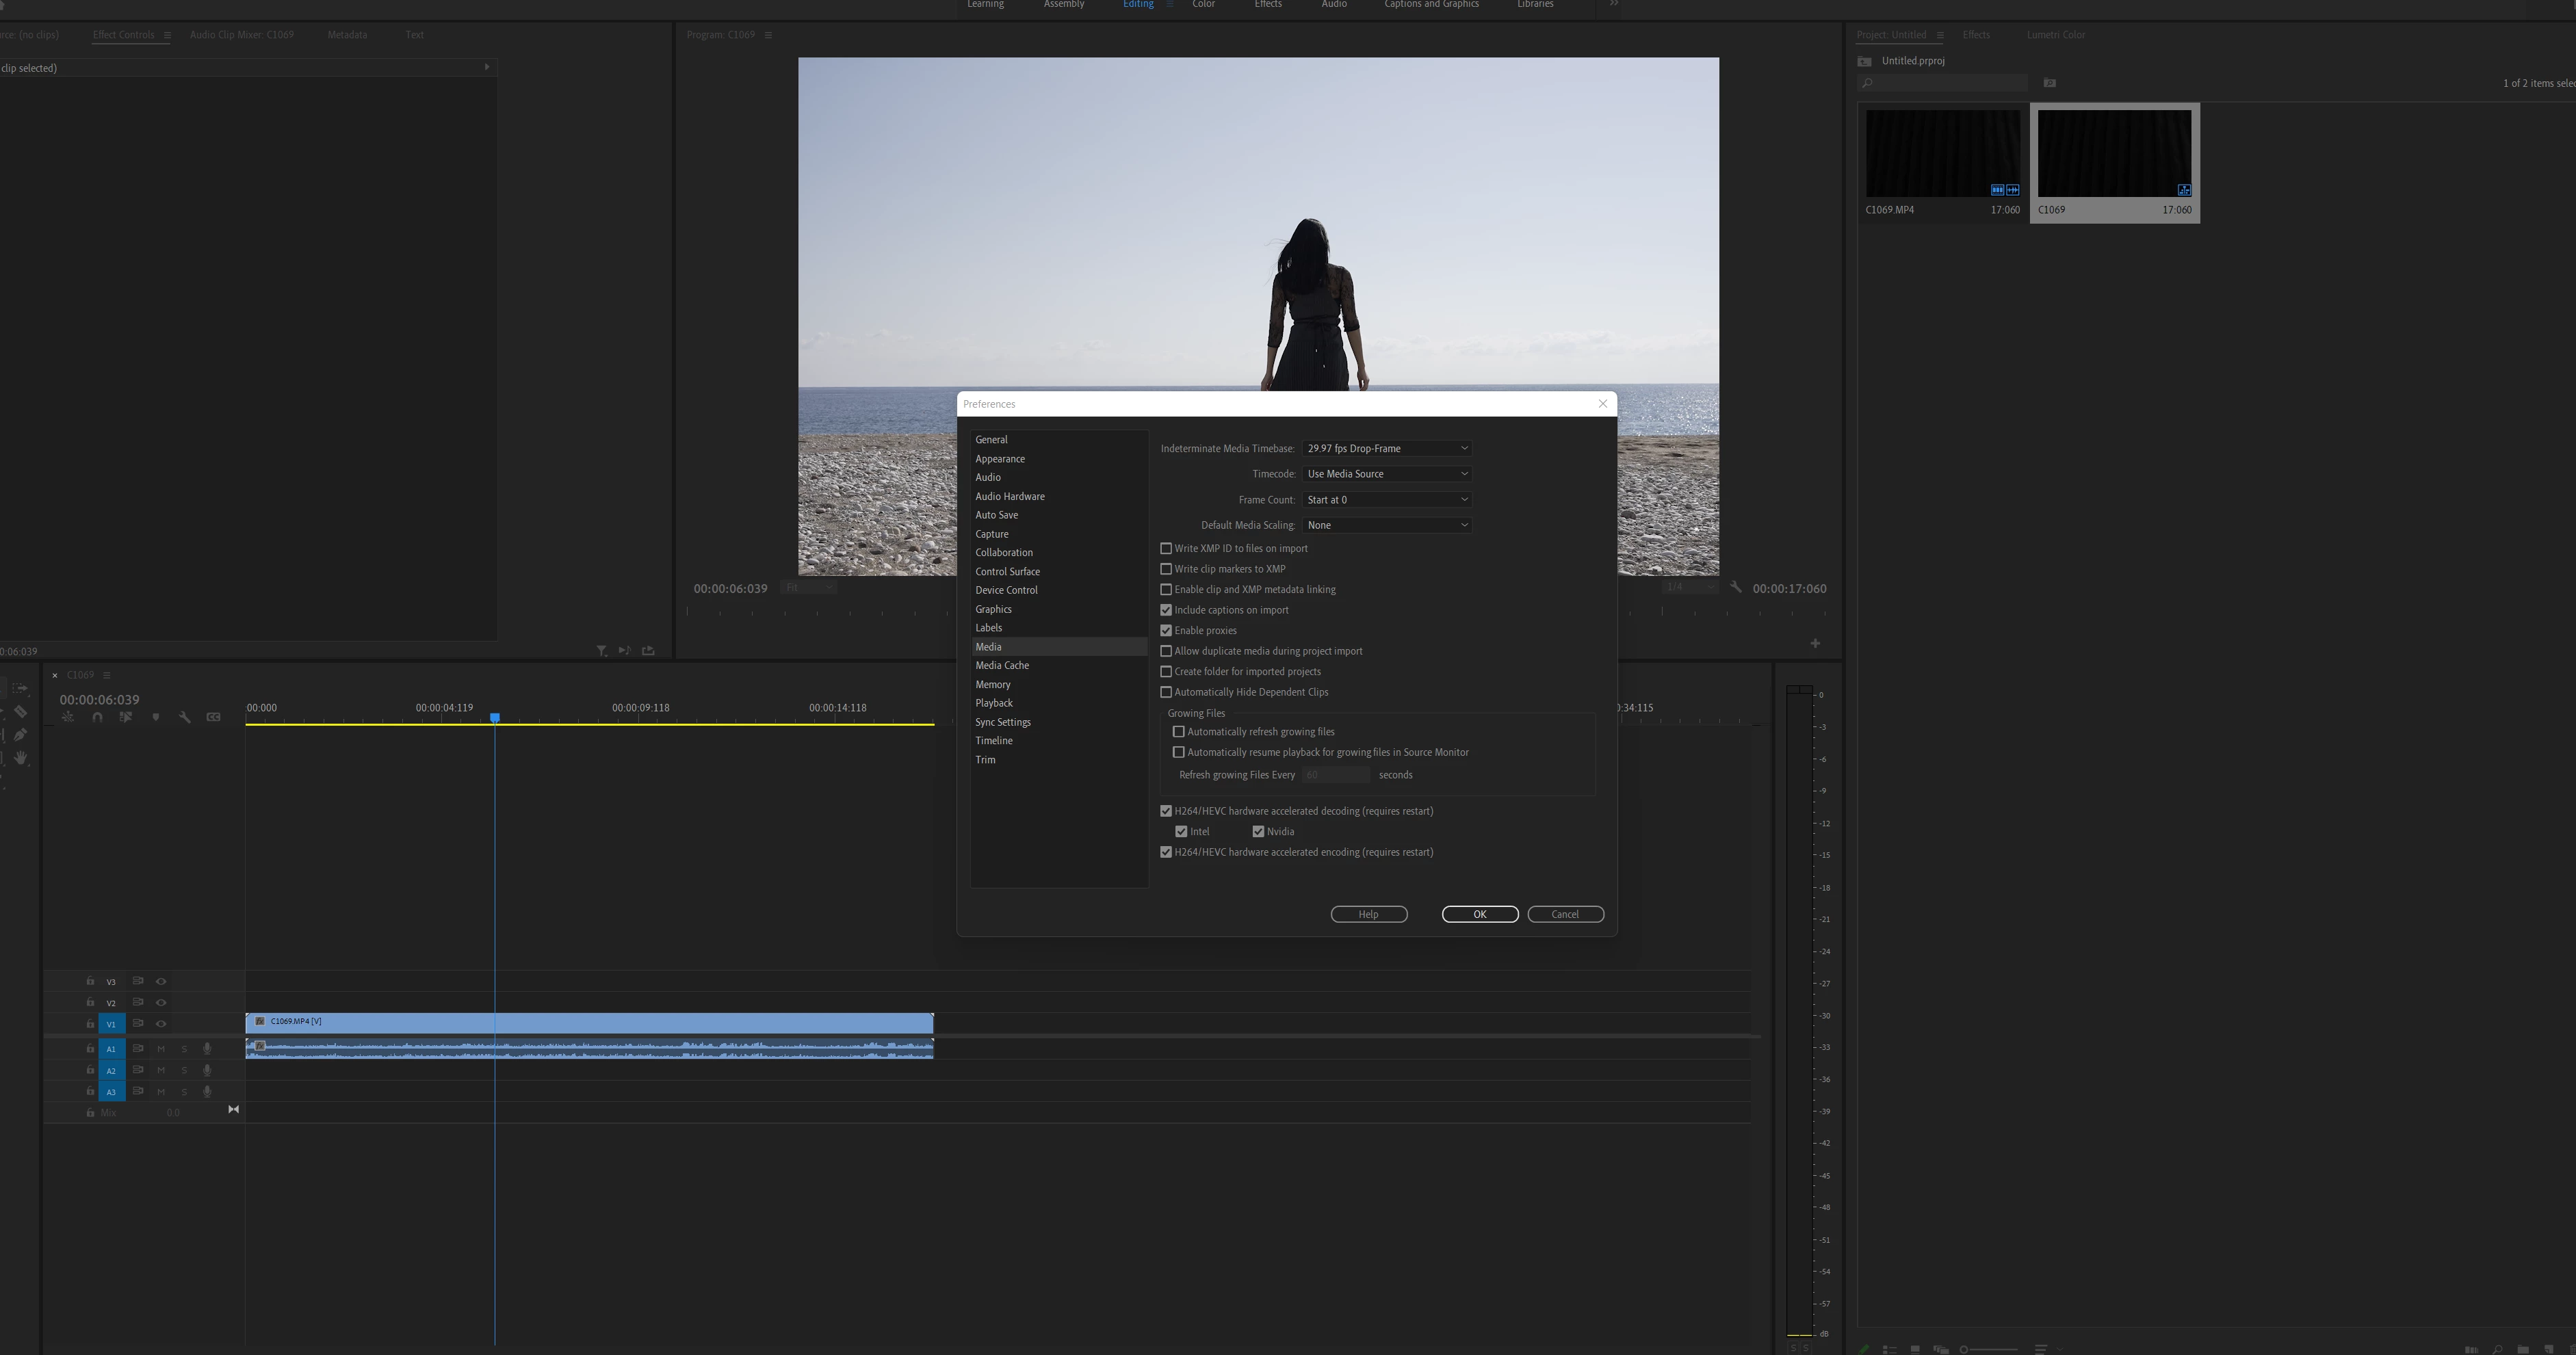Viewport: 2576px width, 1355px height.
Task: Click the closed captions CC icon
Action: click(x=213, y=717)
